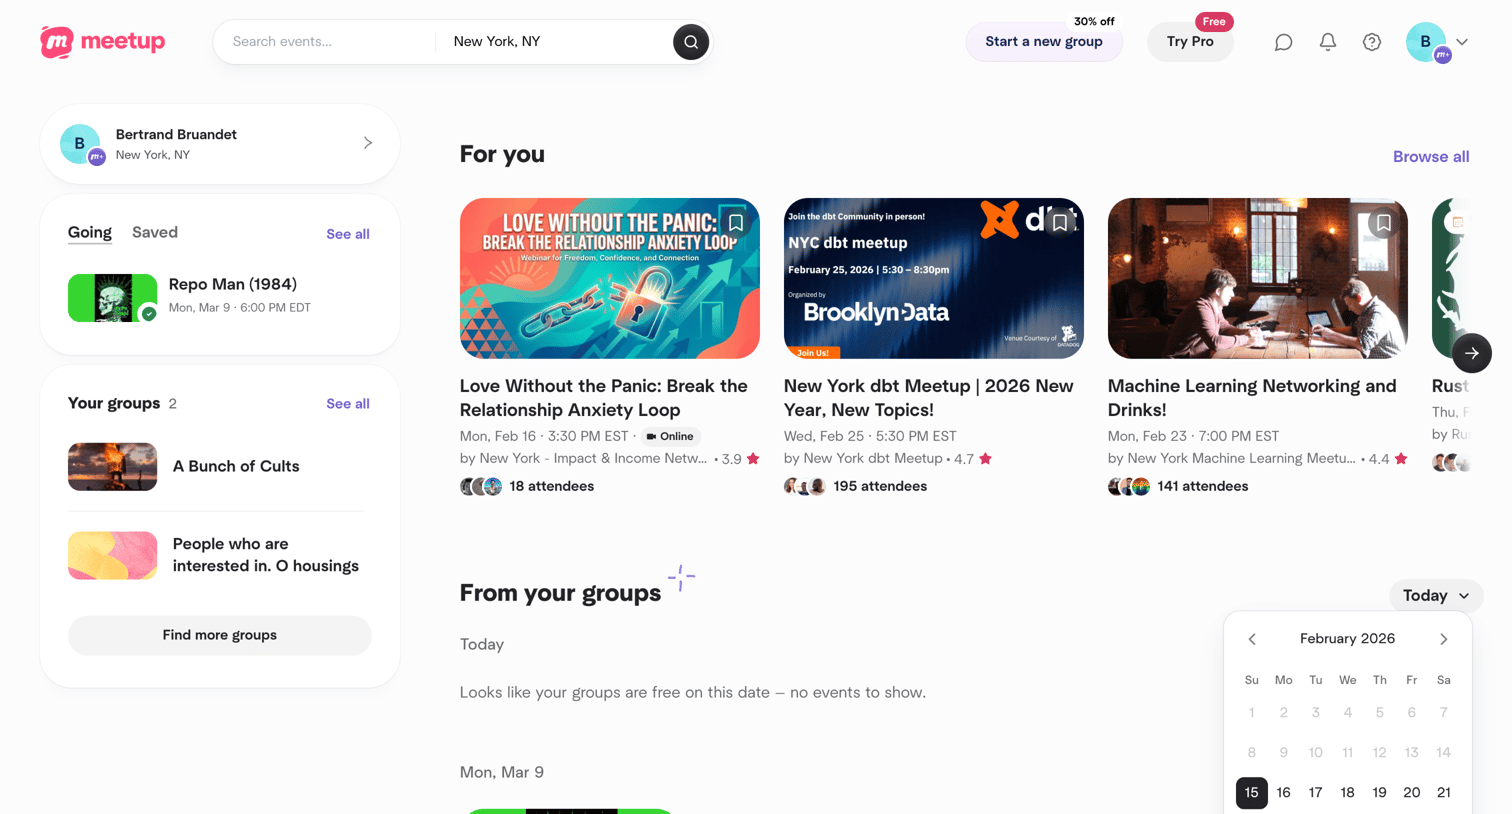Viewport: 1512px width, 814px height.
Task: Open the Today date dropdown
Action: pos(1435,595)
